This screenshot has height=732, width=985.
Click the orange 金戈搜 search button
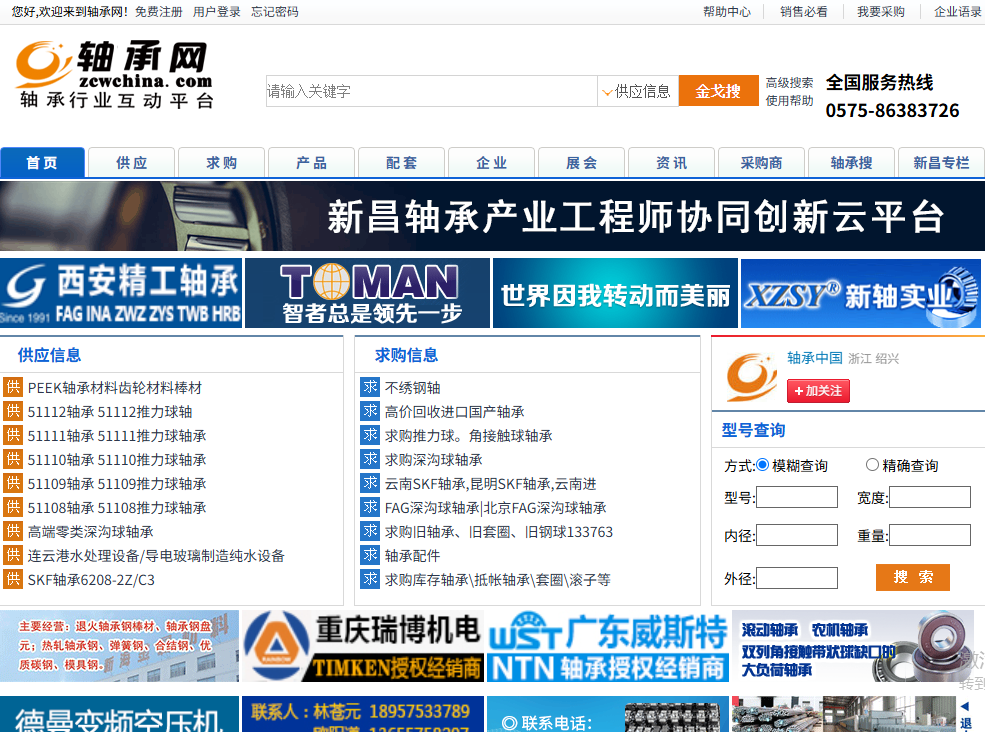tap(718, 91)
